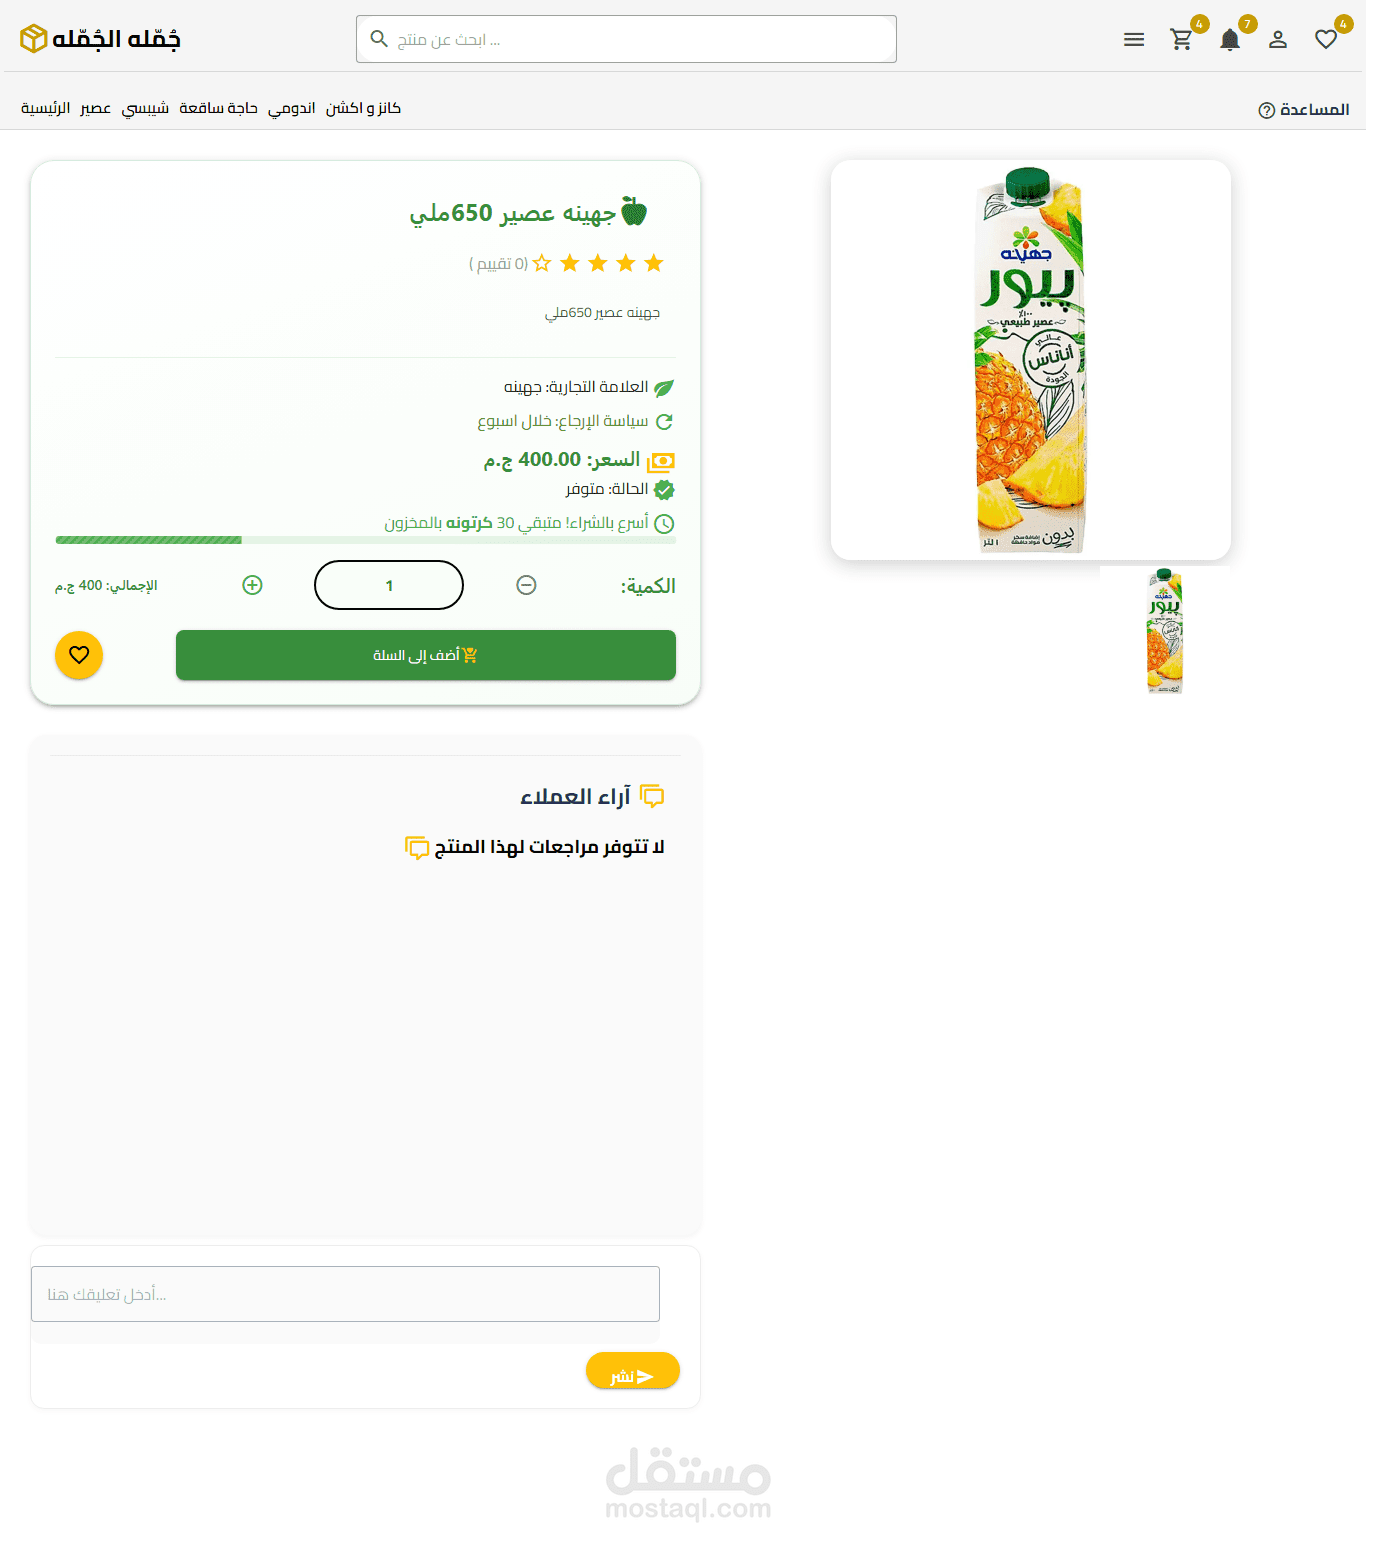Select the small product thumbnail image

[1165, 631]
